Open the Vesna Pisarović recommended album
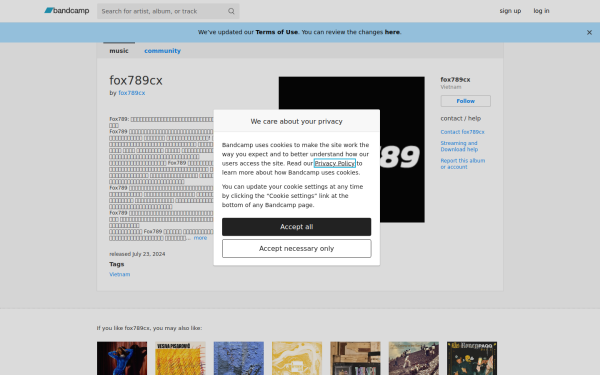 tap(180, 358)
